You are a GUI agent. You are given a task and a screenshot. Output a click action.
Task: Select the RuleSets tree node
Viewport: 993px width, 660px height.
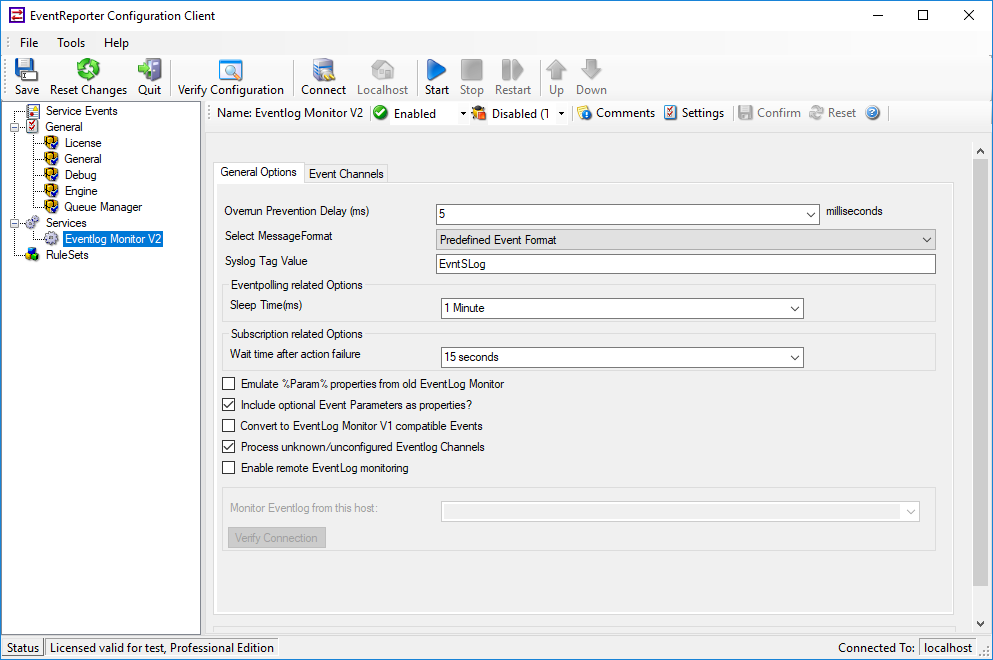pyautogui.click(x=67, y=255)
